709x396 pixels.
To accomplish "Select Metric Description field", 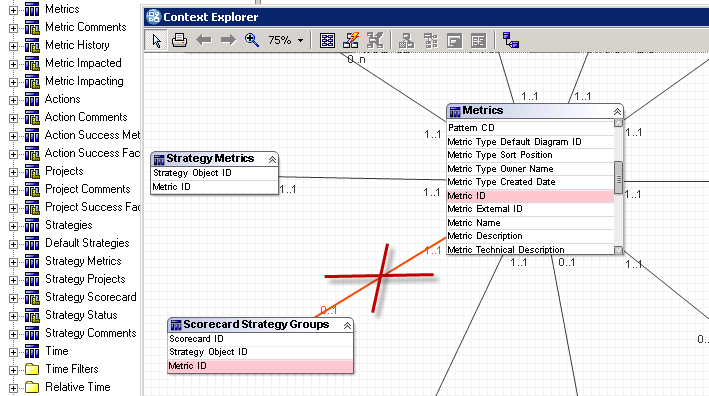I will (x=530, y=236).
